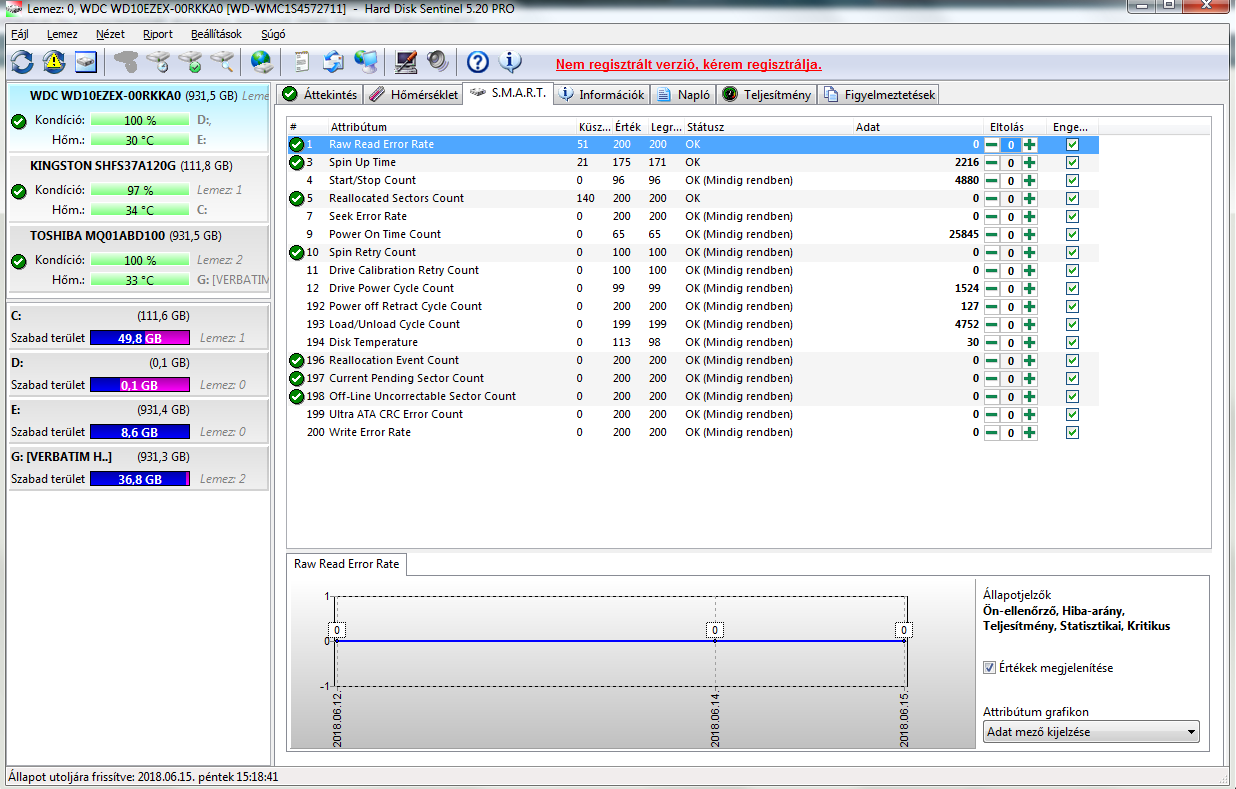Click the yellow warning triangle toolbar icon
Screen dimensions: 1236x789
[54, 62]
